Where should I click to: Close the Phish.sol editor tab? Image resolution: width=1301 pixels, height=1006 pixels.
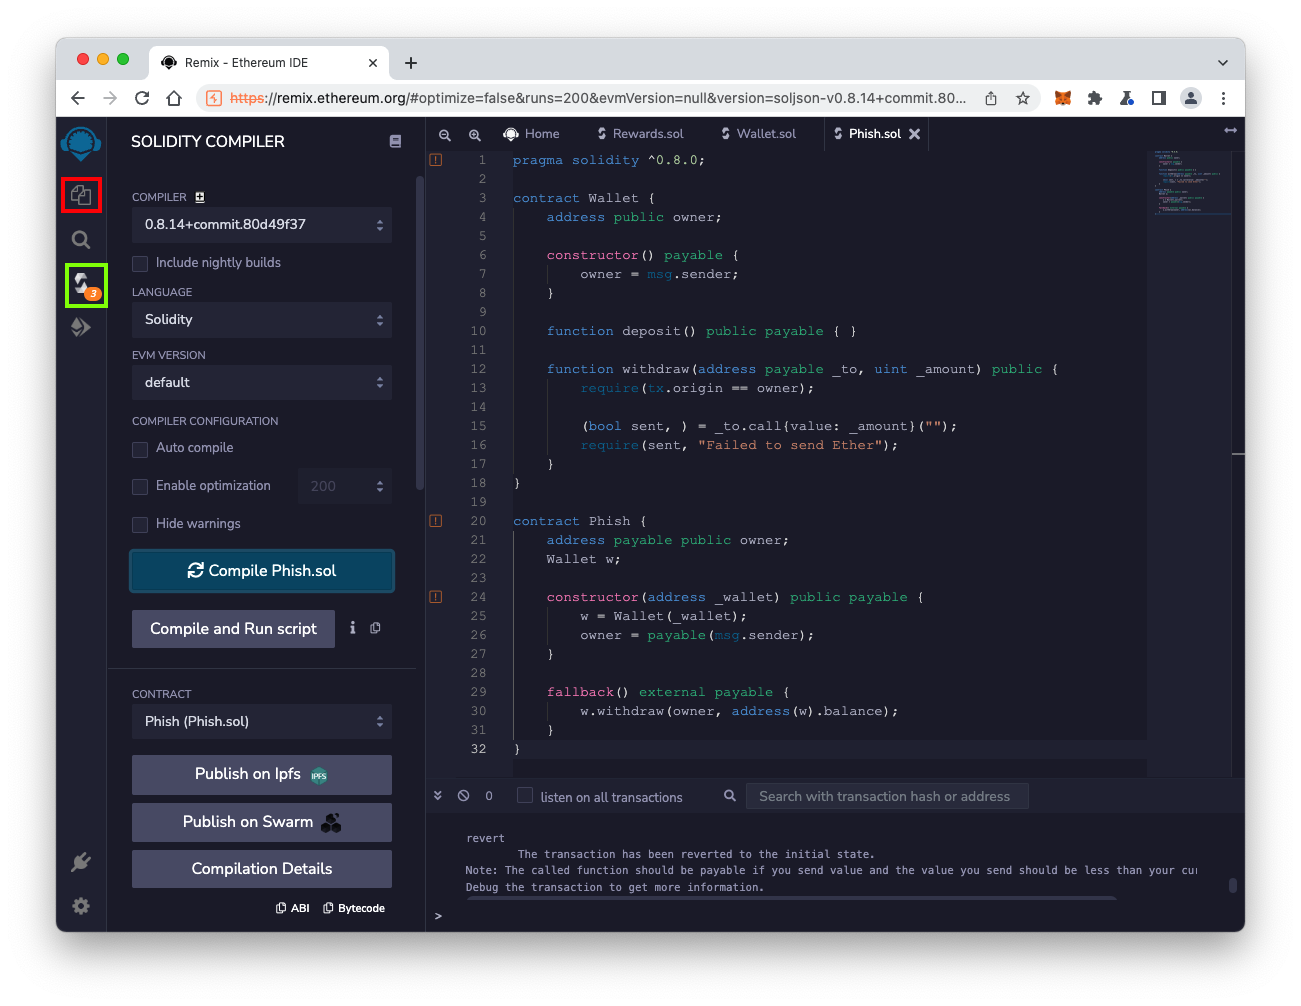(914, 134)
